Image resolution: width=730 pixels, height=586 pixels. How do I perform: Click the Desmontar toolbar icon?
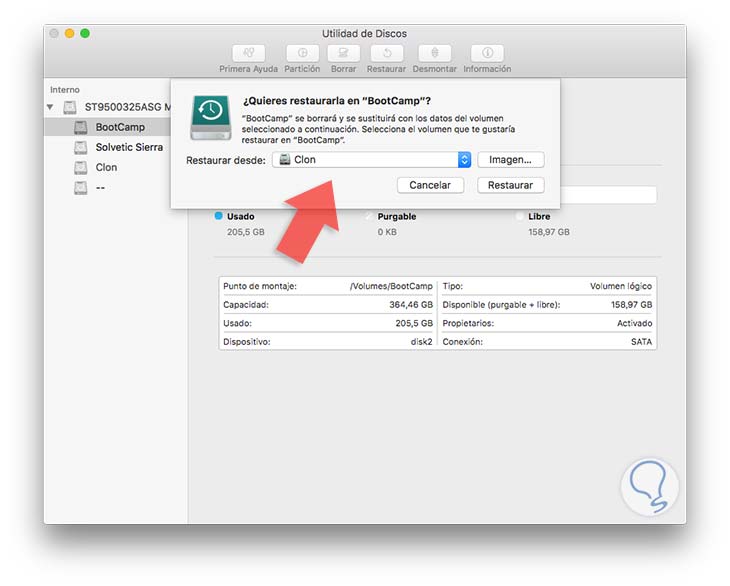click(x=434, y=53)
